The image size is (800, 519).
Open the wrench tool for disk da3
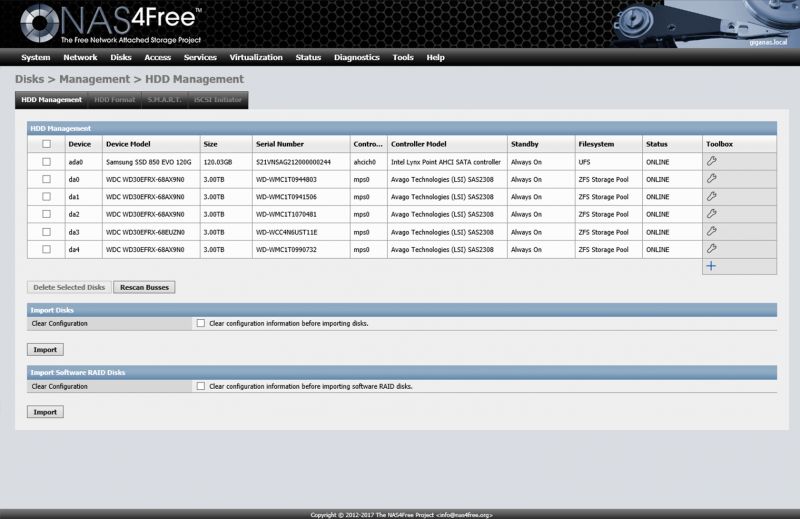(711, 231)
